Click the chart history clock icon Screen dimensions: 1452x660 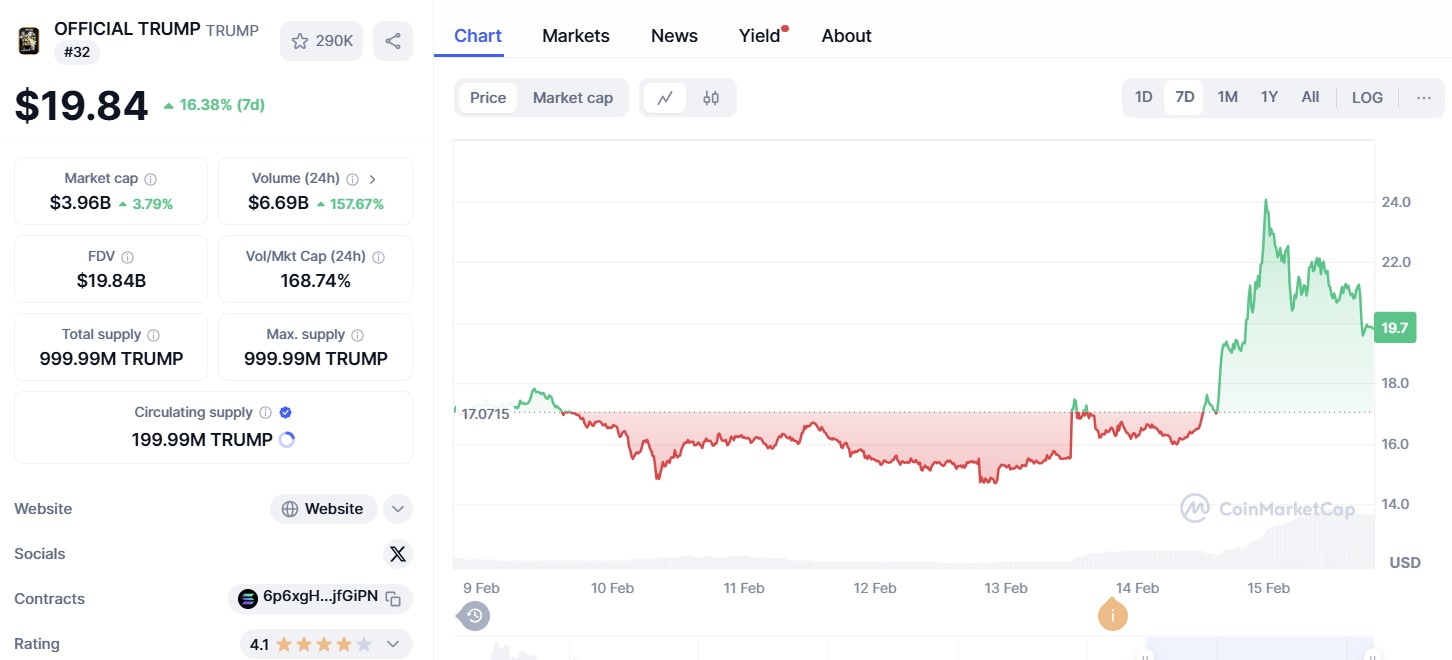(475, 616)
